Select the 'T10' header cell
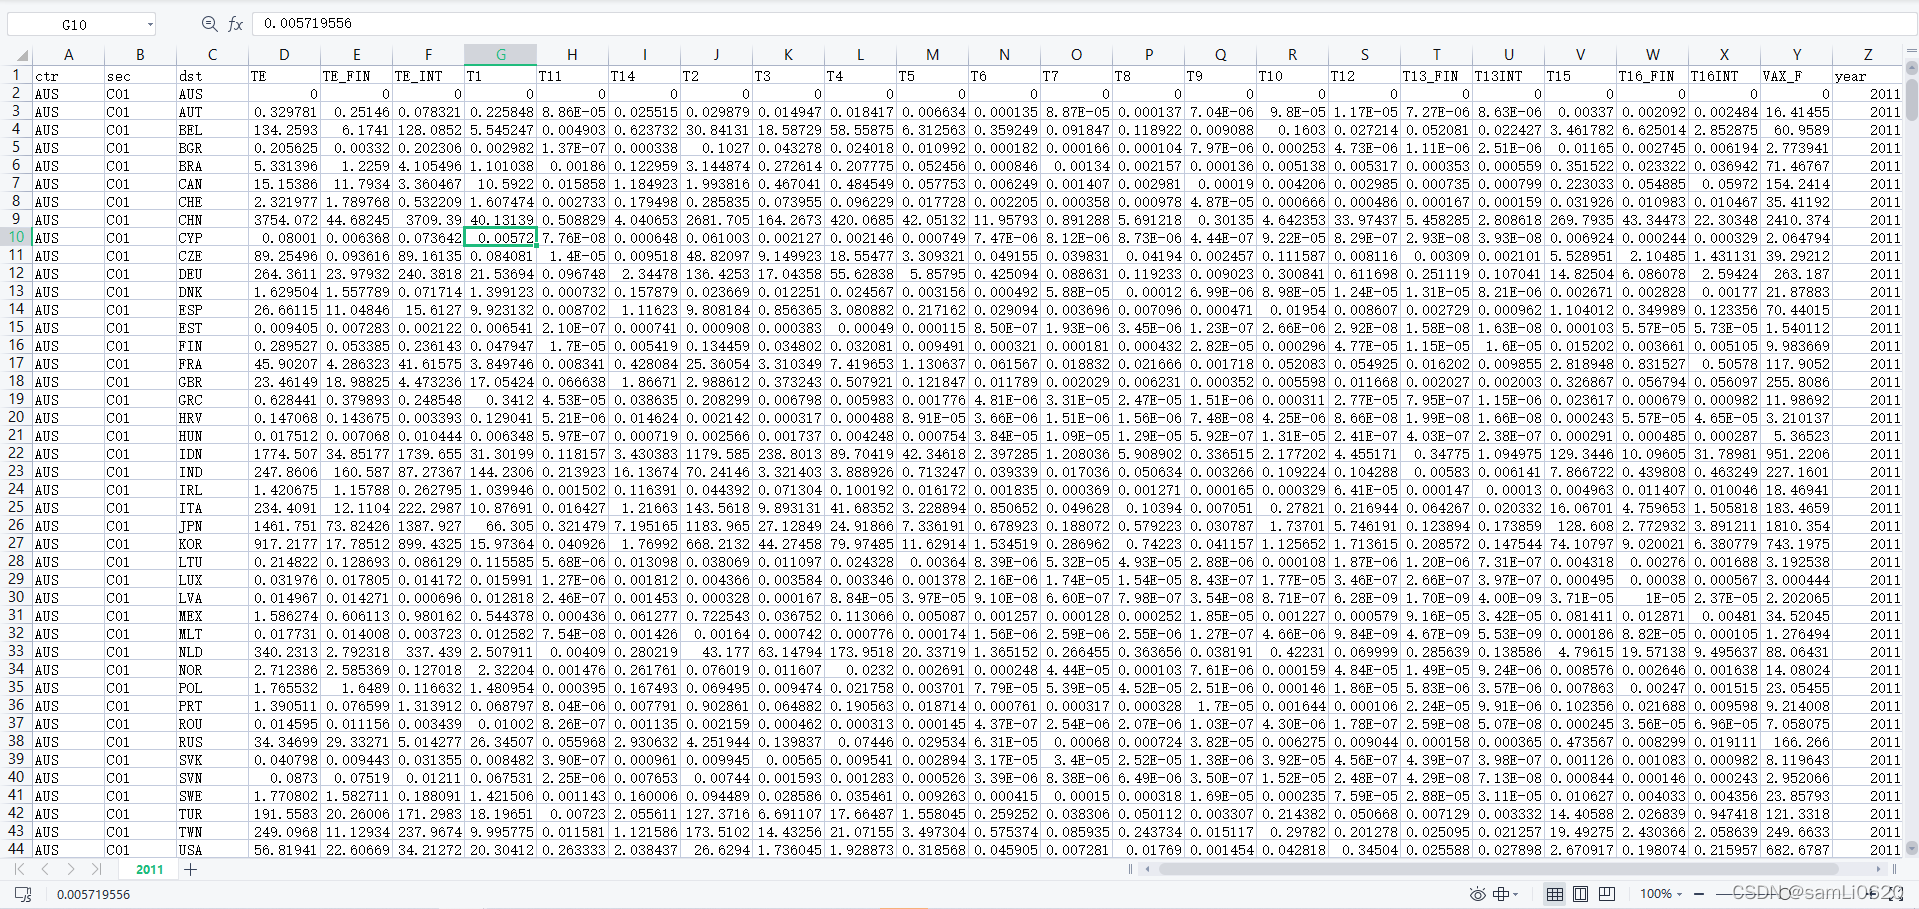The width and height of the screenshot is (1919, 909). point(1292,76)
